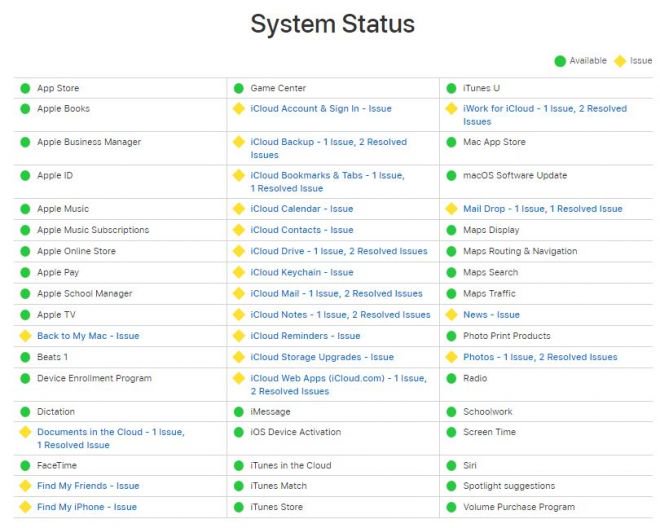Select the Apple Business Manager text

(89, 142)
